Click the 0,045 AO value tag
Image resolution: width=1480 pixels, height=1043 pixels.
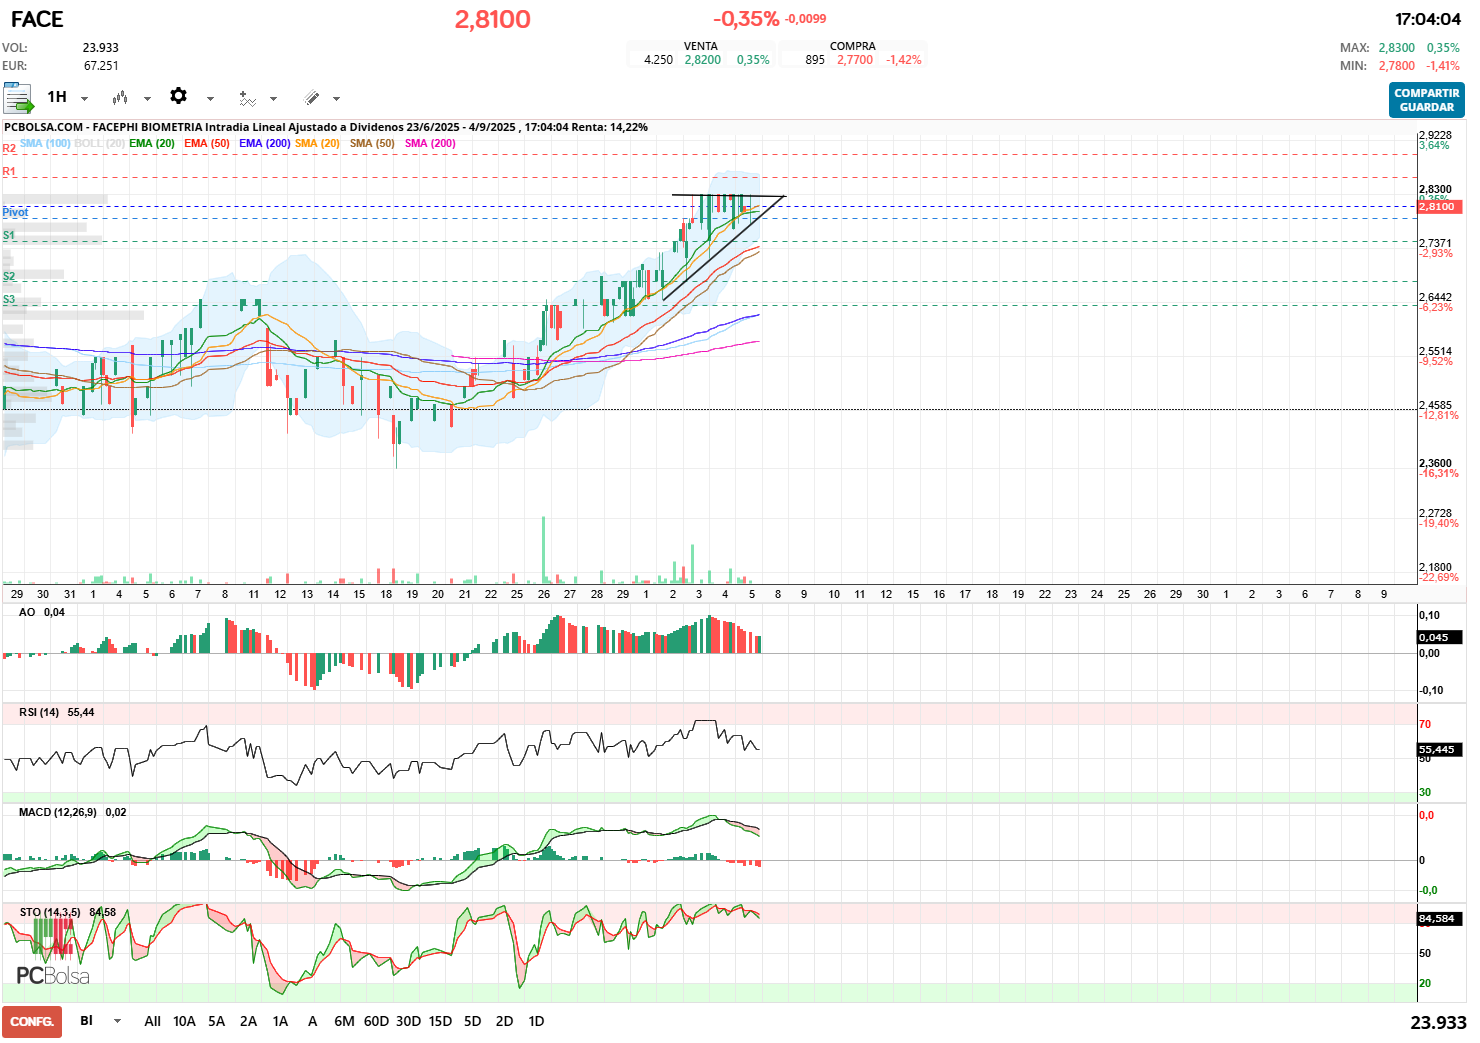(1440, 637)
